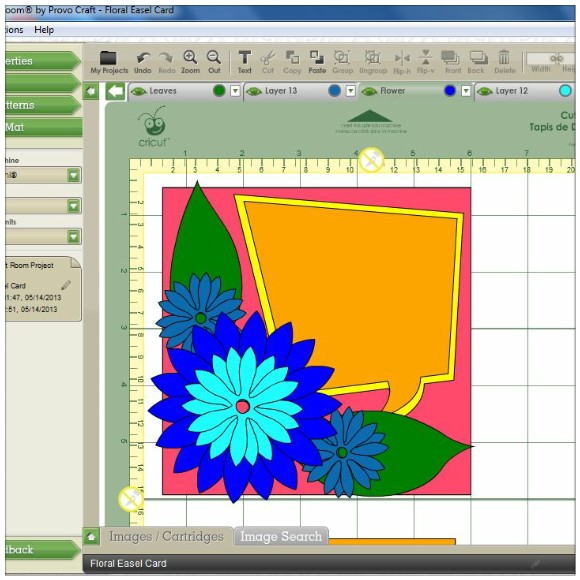The image size is (580, 580).
Task: Toggle visibility of Layer 13
Action: pyautogui.click(x=254, y=91)
